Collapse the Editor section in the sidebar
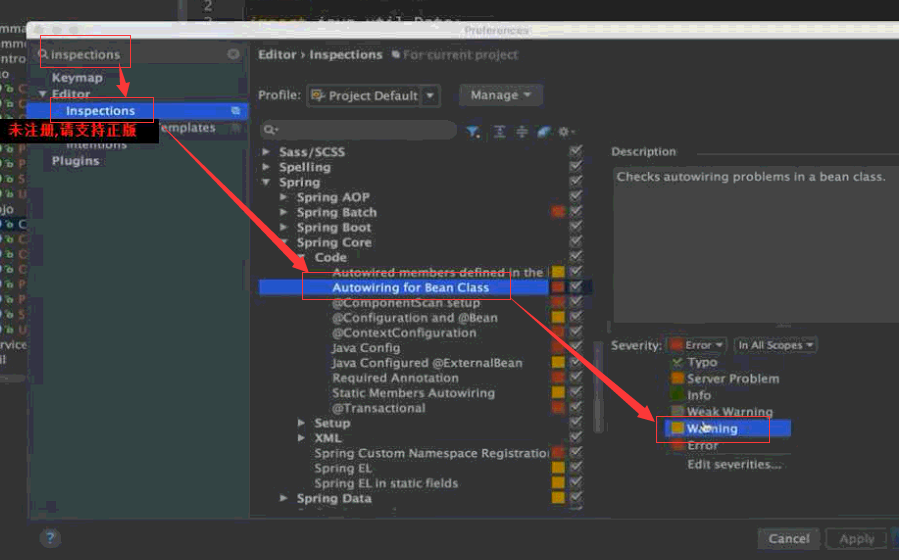The width and height of the screenshot is (899, 560). click(42, 93)
